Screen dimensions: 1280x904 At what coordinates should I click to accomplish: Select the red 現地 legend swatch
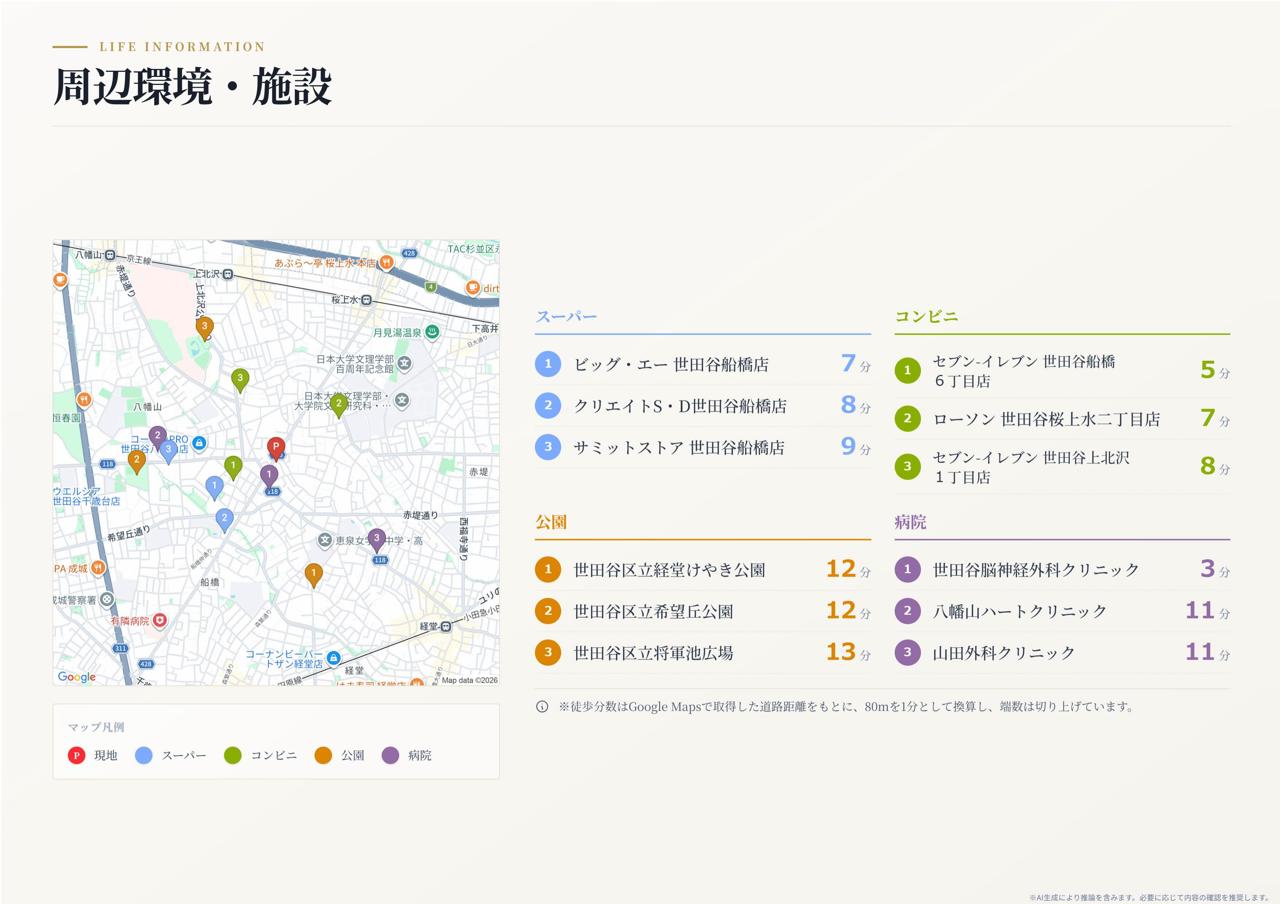pyautogui.click(x=76, y=755)
